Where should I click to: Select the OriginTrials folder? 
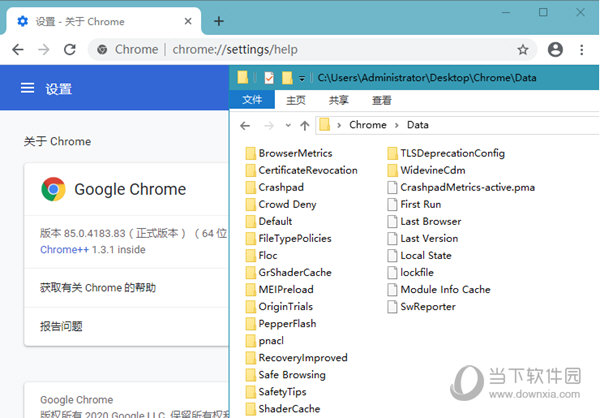tap(279, 307)
